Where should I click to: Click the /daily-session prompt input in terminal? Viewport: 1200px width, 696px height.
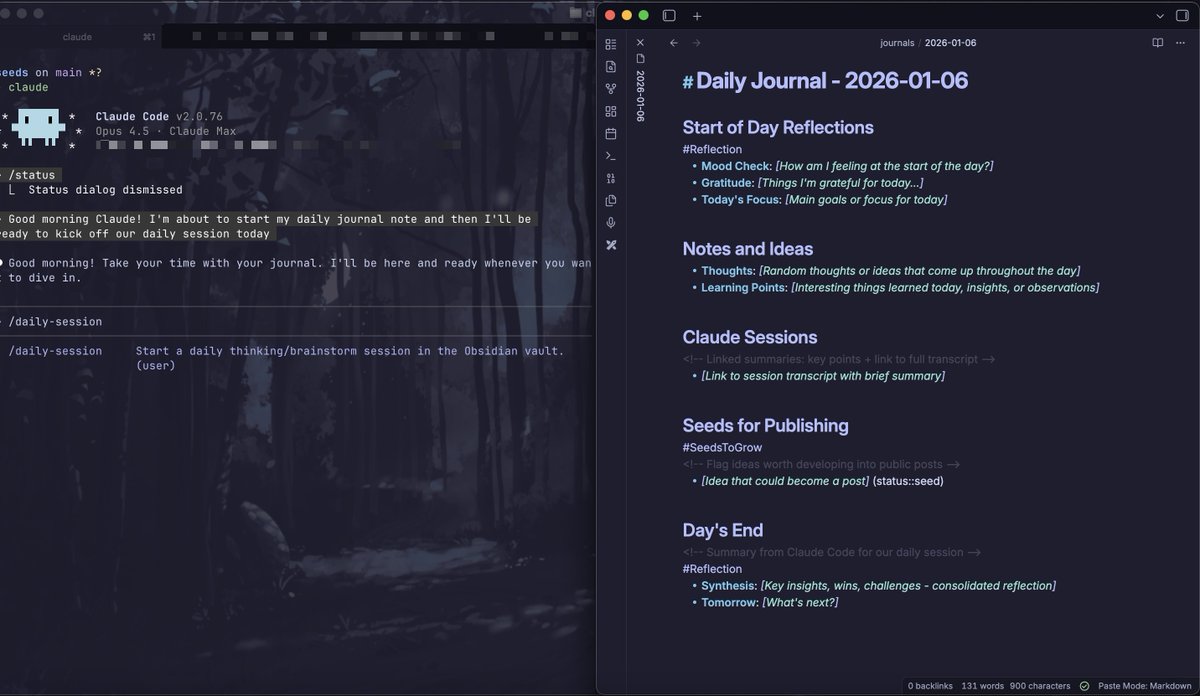click(295, 322)
